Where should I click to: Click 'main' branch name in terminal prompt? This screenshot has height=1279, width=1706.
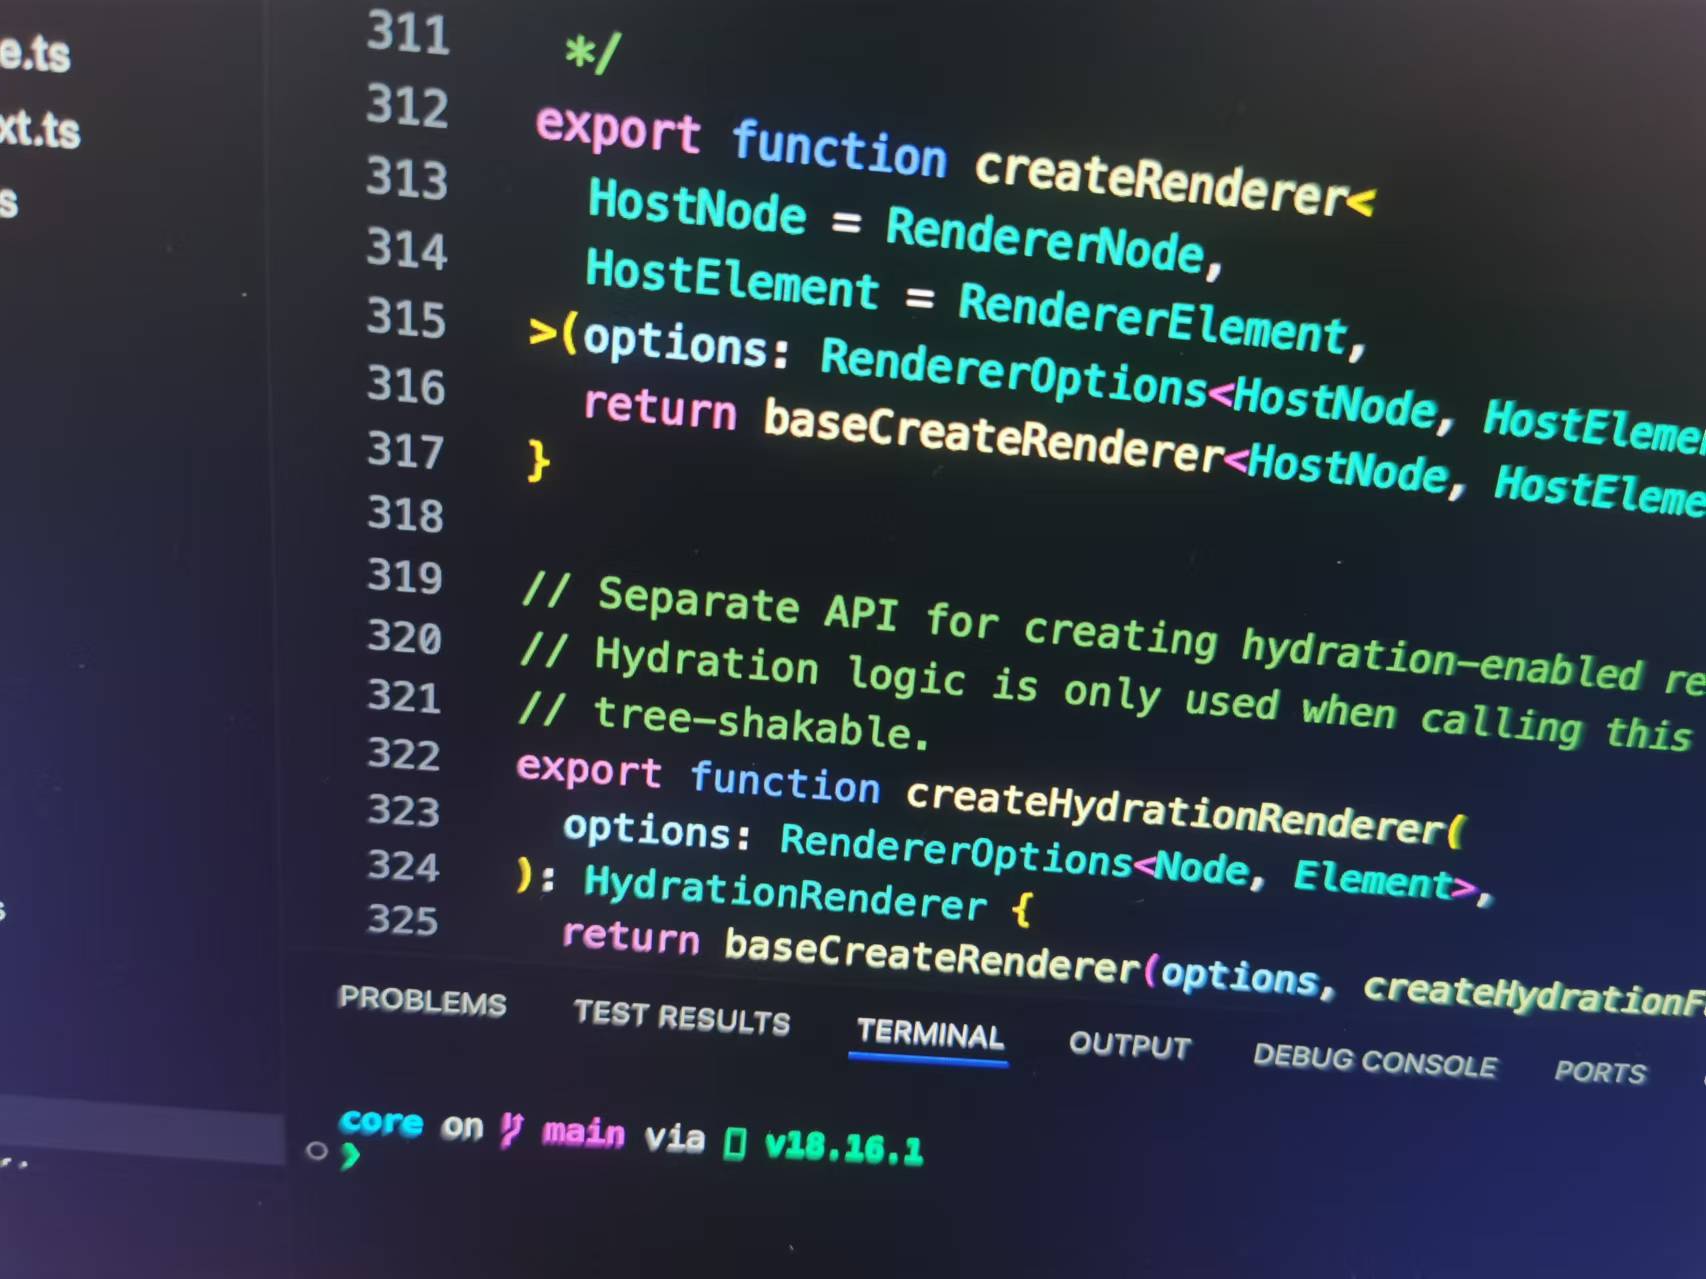(x=584, y=1134)
